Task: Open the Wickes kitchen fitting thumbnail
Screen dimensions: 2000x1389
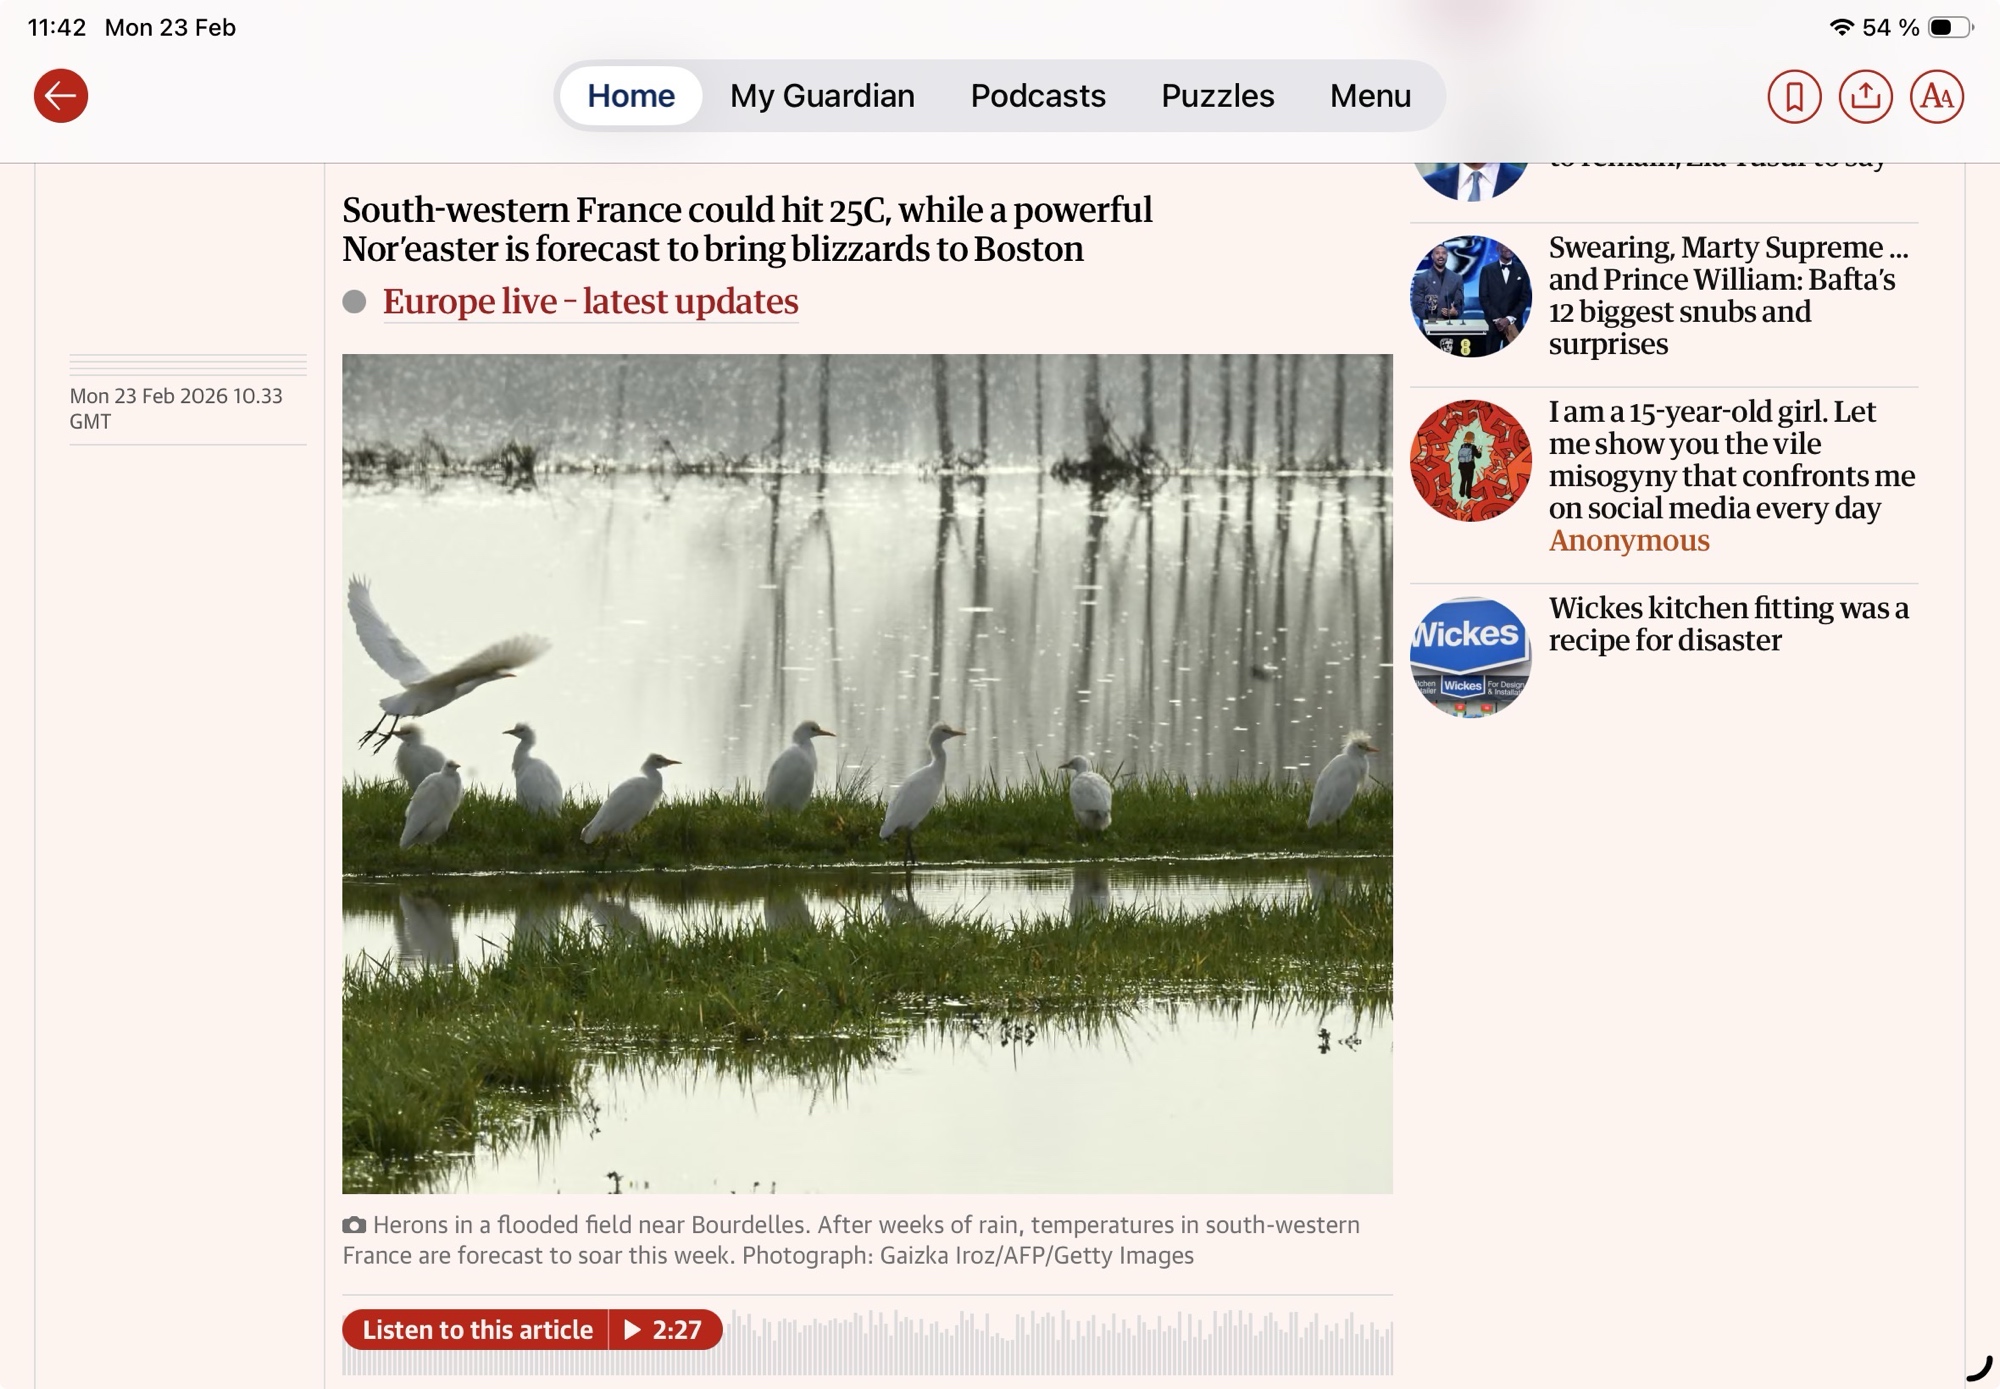Action: coord(1470,657)
